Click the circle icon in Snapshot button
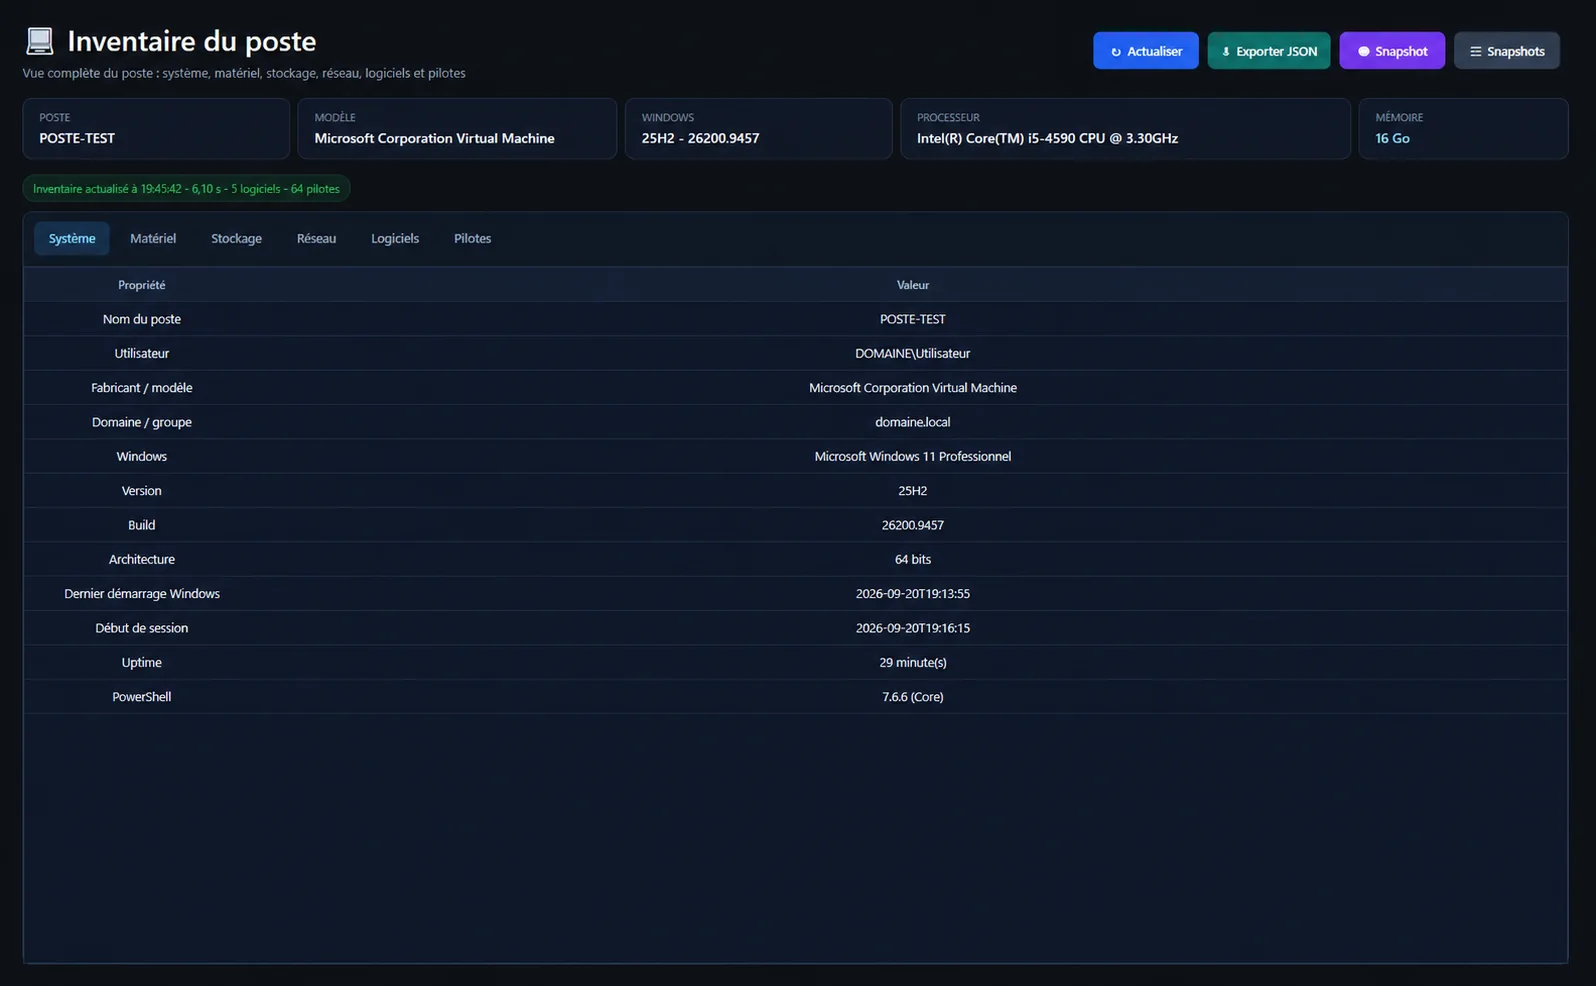This screenshot has width=1596, height=986. [1363, 52]
